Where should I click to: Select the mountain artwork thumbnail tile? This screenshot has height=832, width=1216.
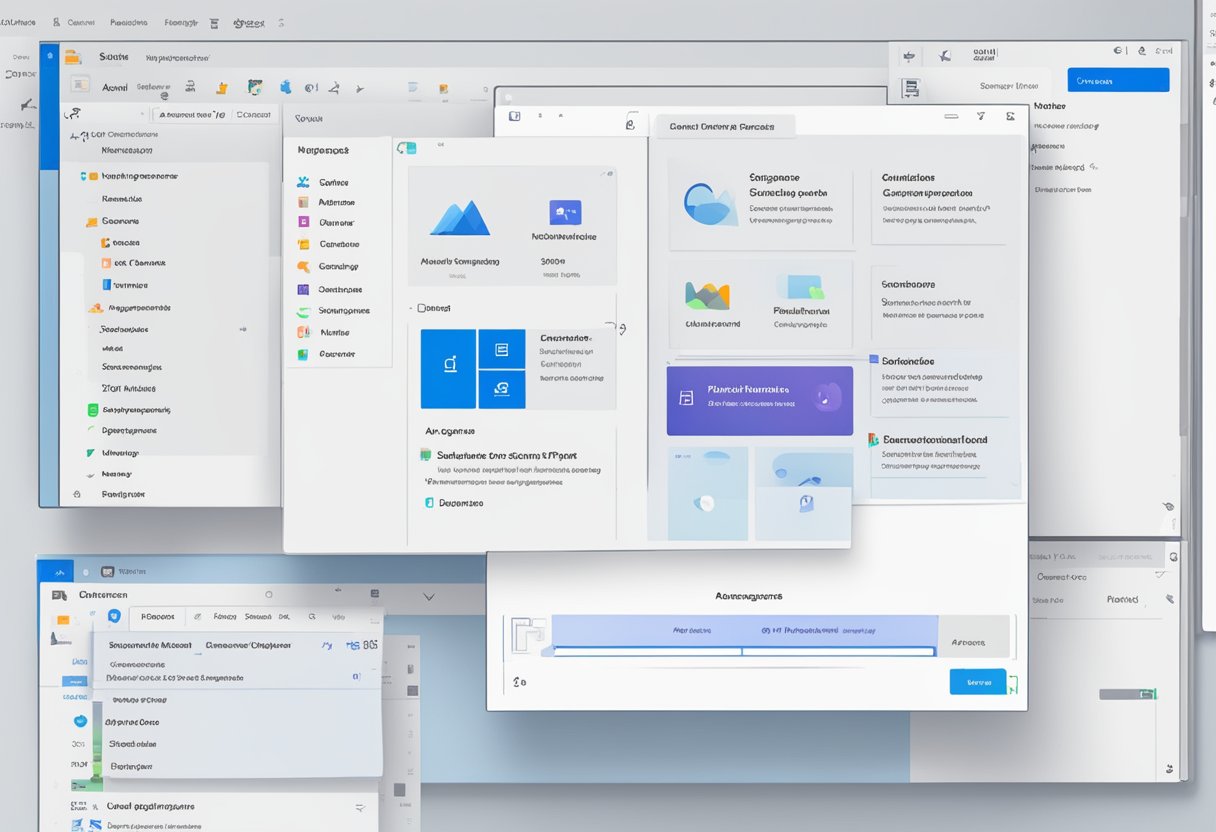pyautogui.click(x=460, y=218)
